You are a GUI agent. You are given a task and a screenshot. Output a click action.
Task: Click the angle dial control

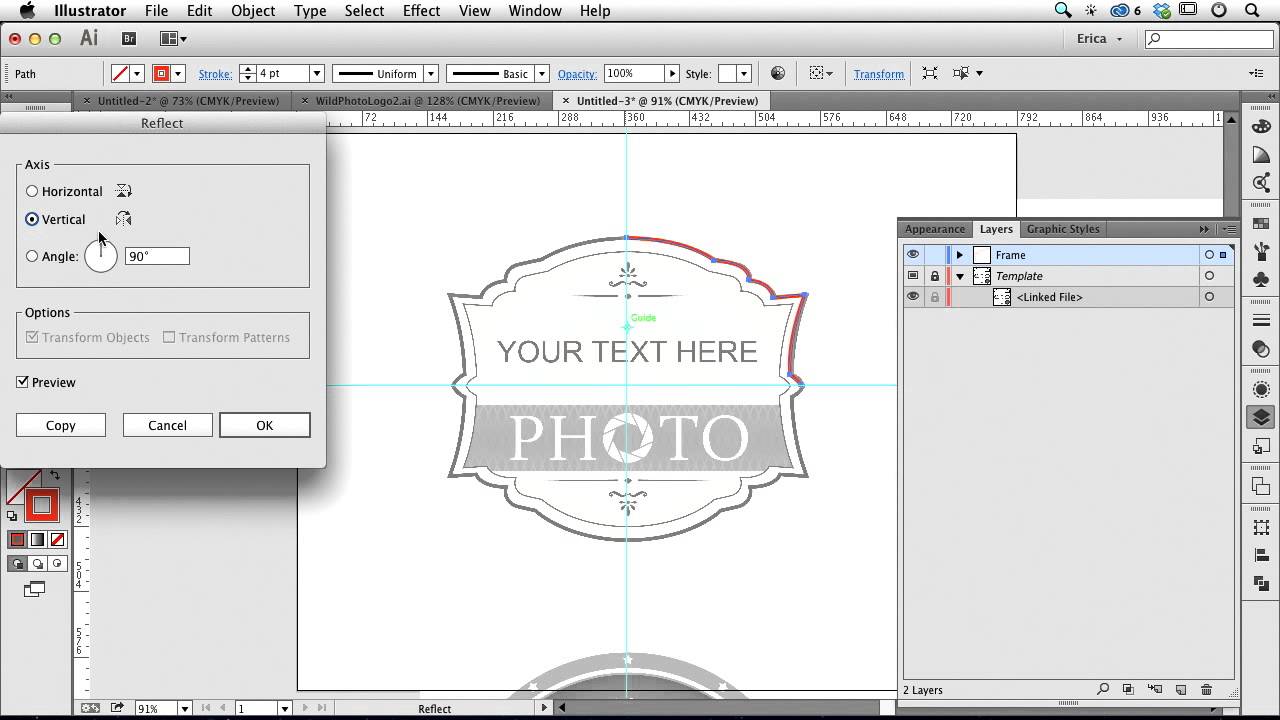101,256
